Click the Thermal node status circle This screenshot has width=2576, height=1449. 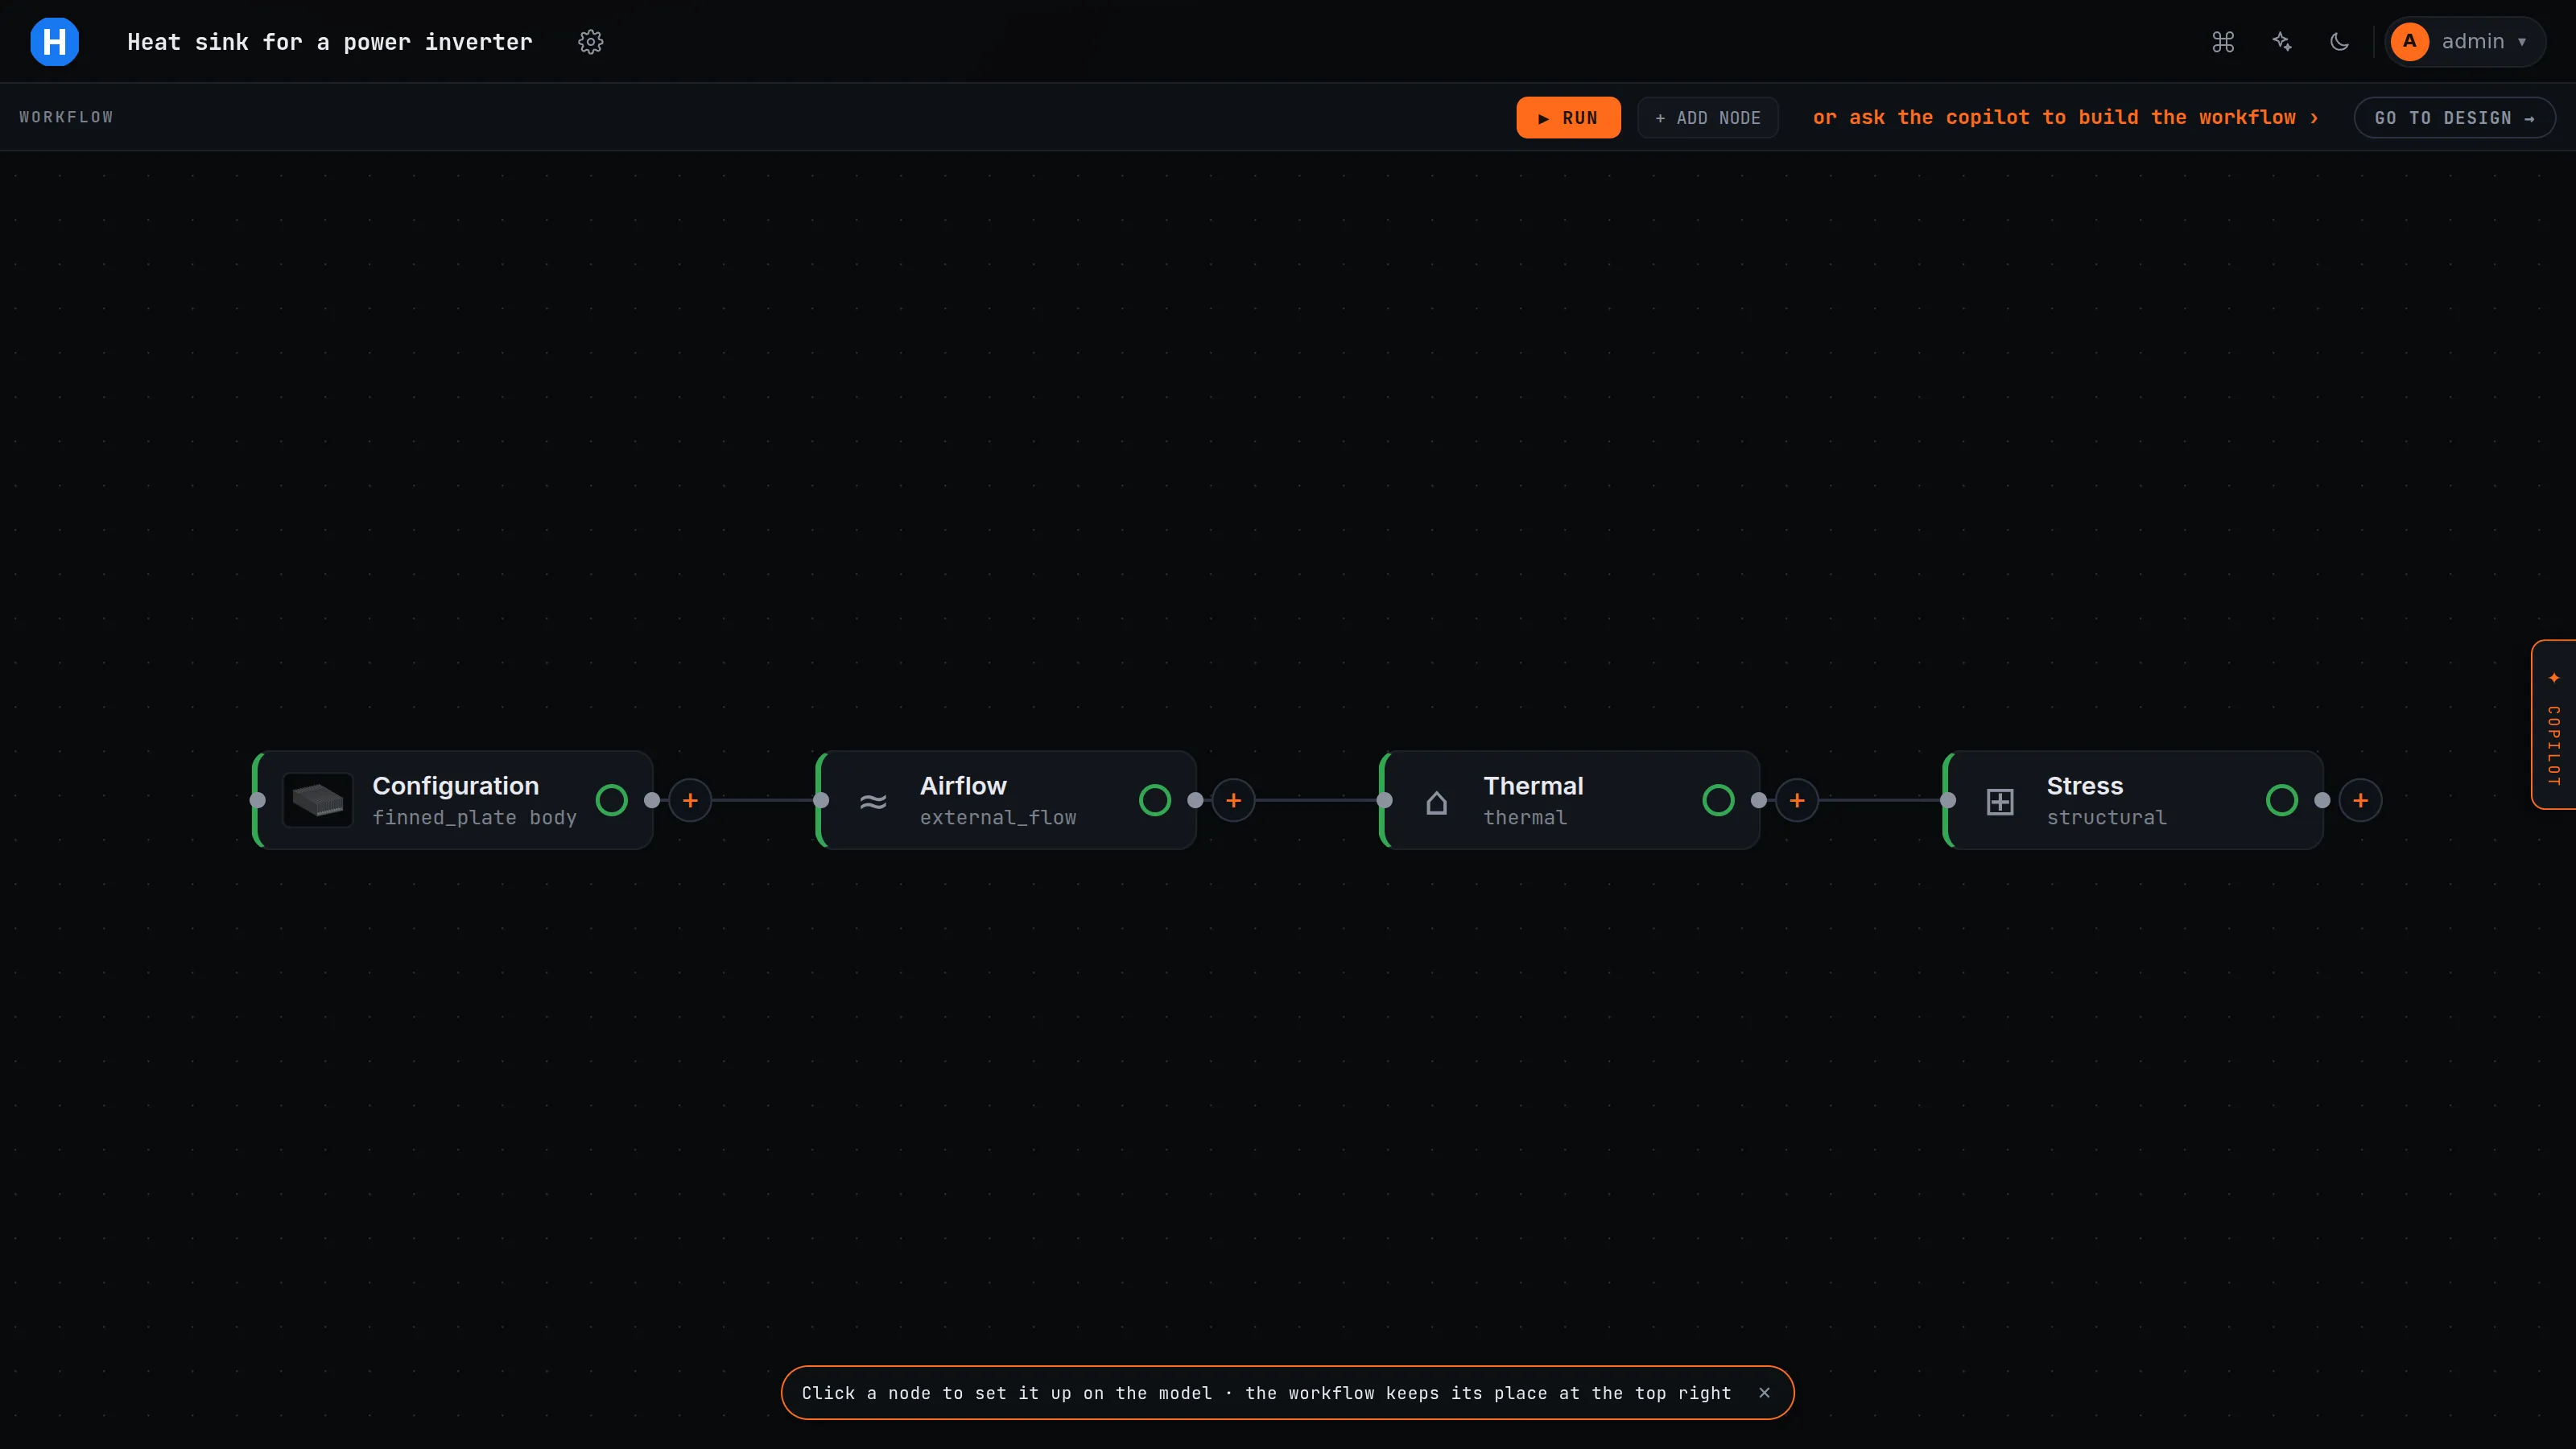(x=1718, y=800)
